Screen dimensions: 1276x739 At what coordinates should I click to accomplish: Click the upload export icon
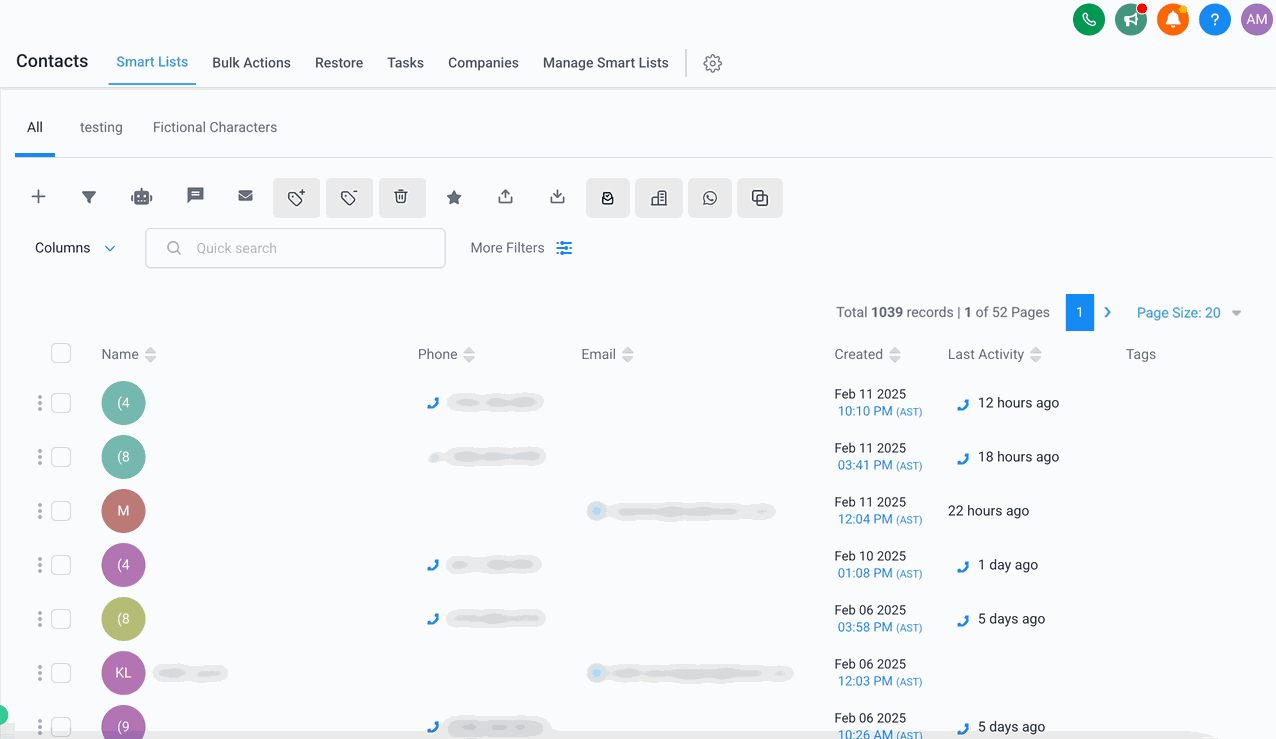pos(505,197)
